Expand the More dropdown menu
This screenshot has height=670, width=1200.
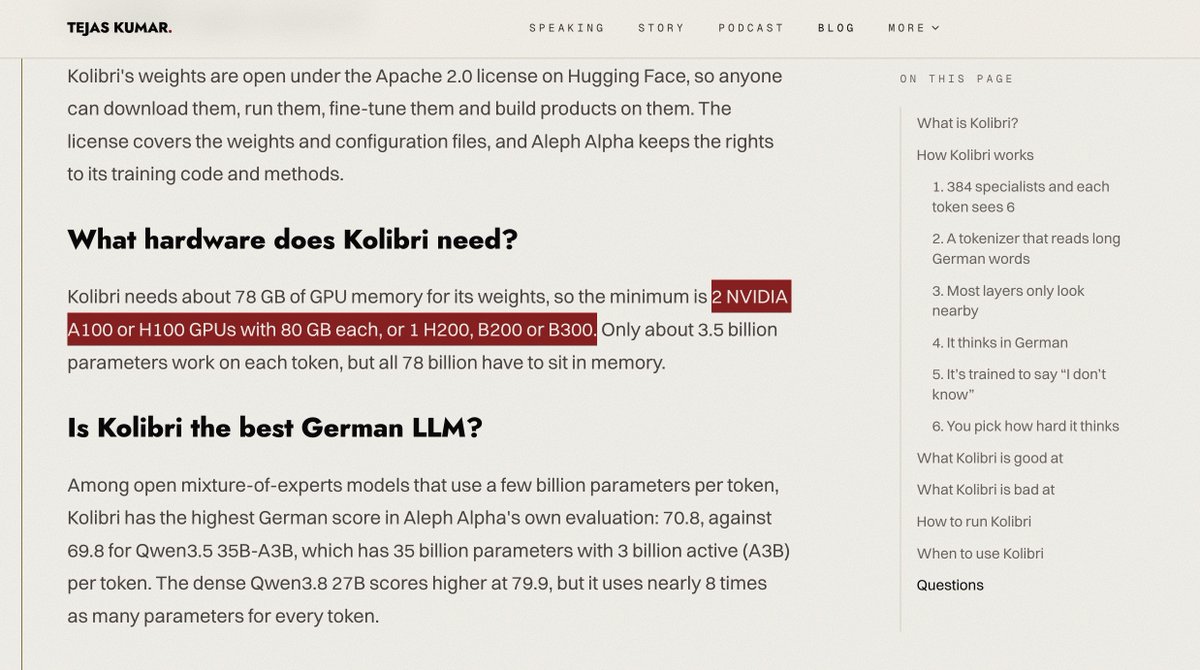click(914, 28)
